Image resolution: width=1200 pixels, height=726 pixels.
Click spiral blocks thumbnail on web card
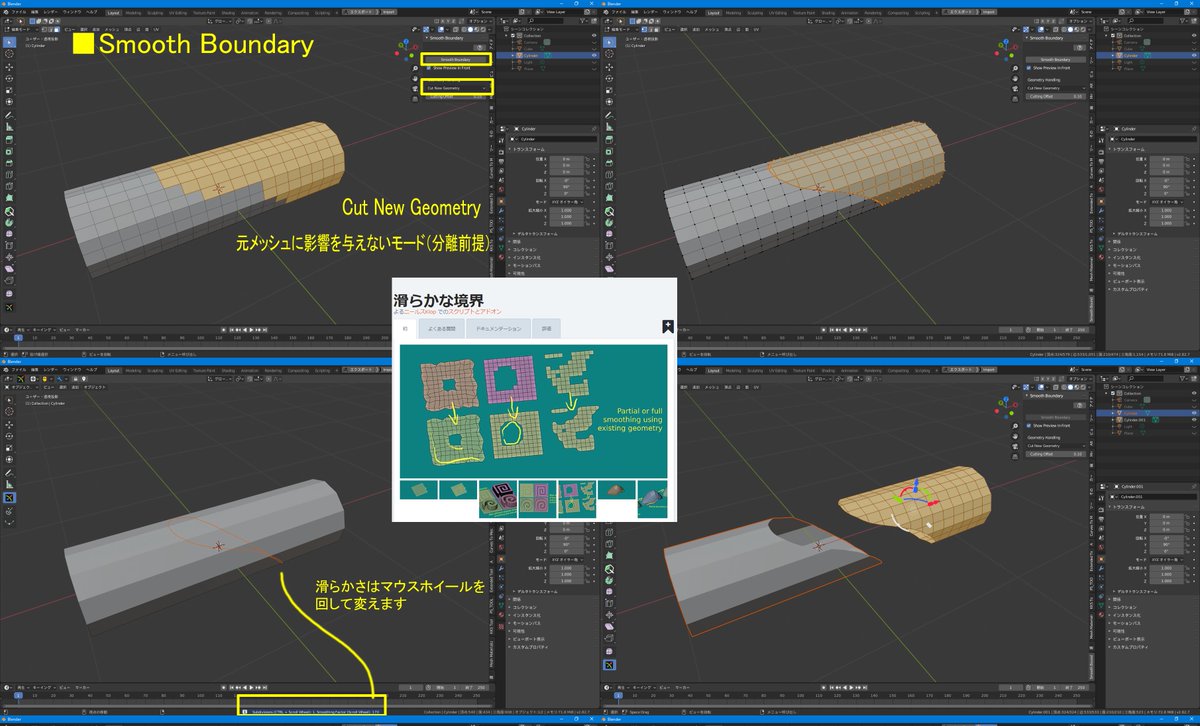tap(498, 499)
